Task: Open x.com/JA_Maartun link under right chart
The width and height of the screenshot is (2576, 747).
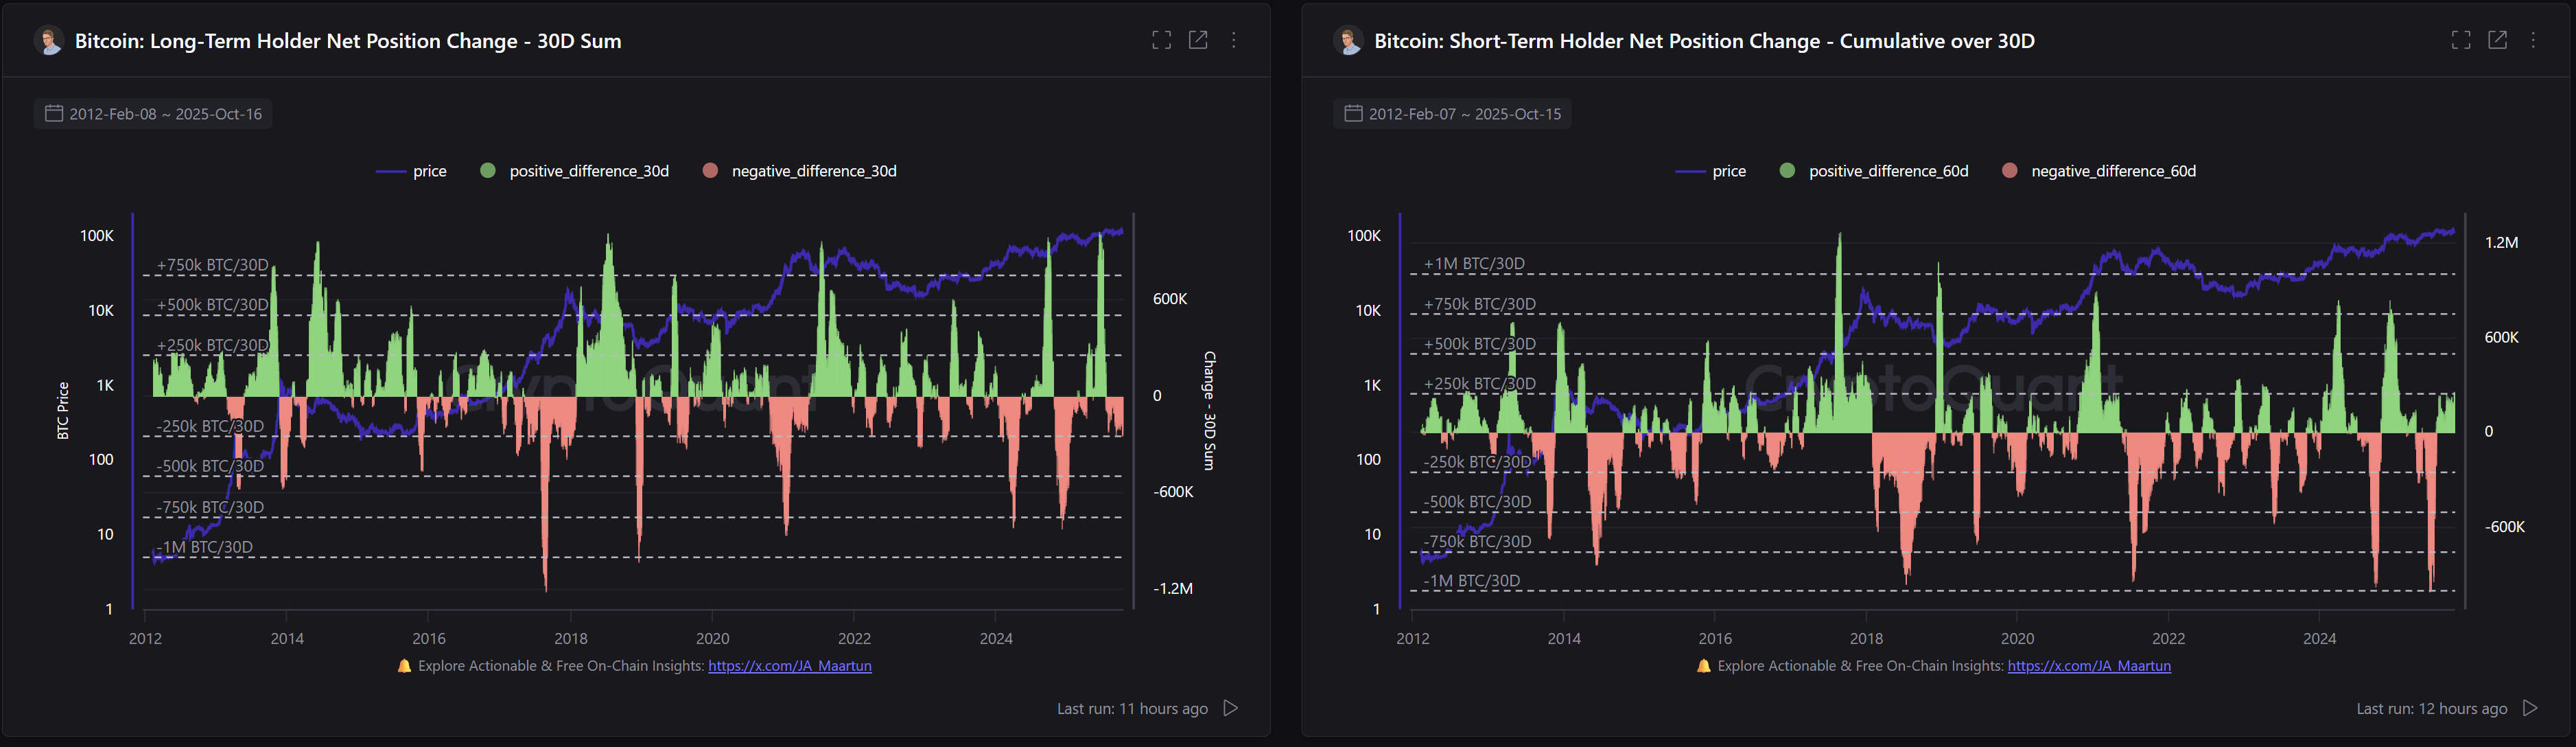Action: pos(2089,666)
